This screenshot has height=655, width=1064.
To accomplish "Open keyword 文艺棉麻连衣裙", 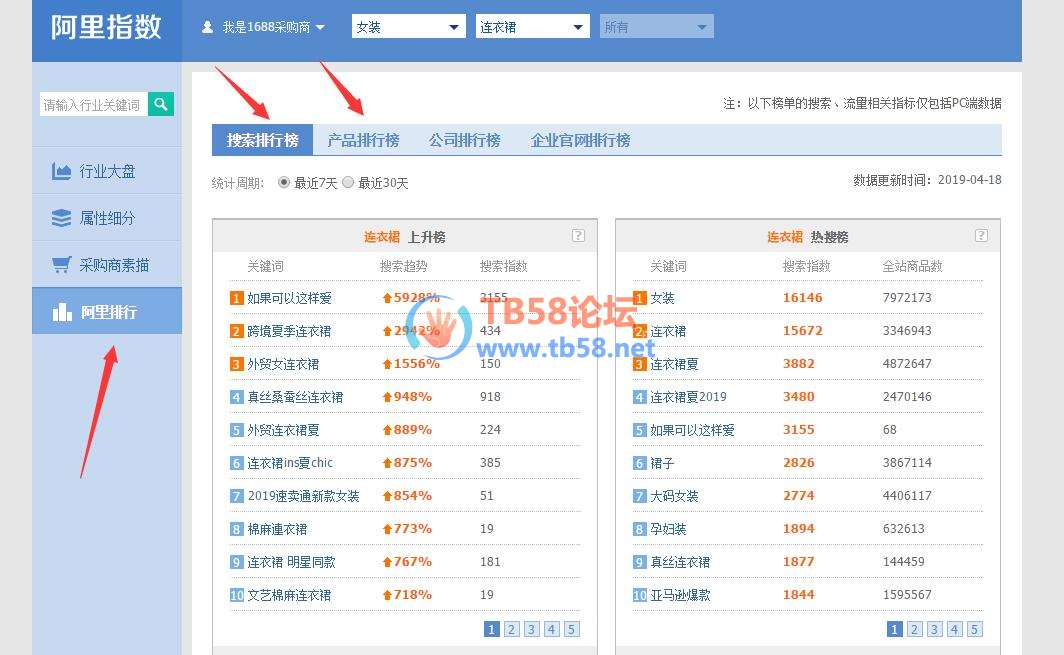I will 289,595.
